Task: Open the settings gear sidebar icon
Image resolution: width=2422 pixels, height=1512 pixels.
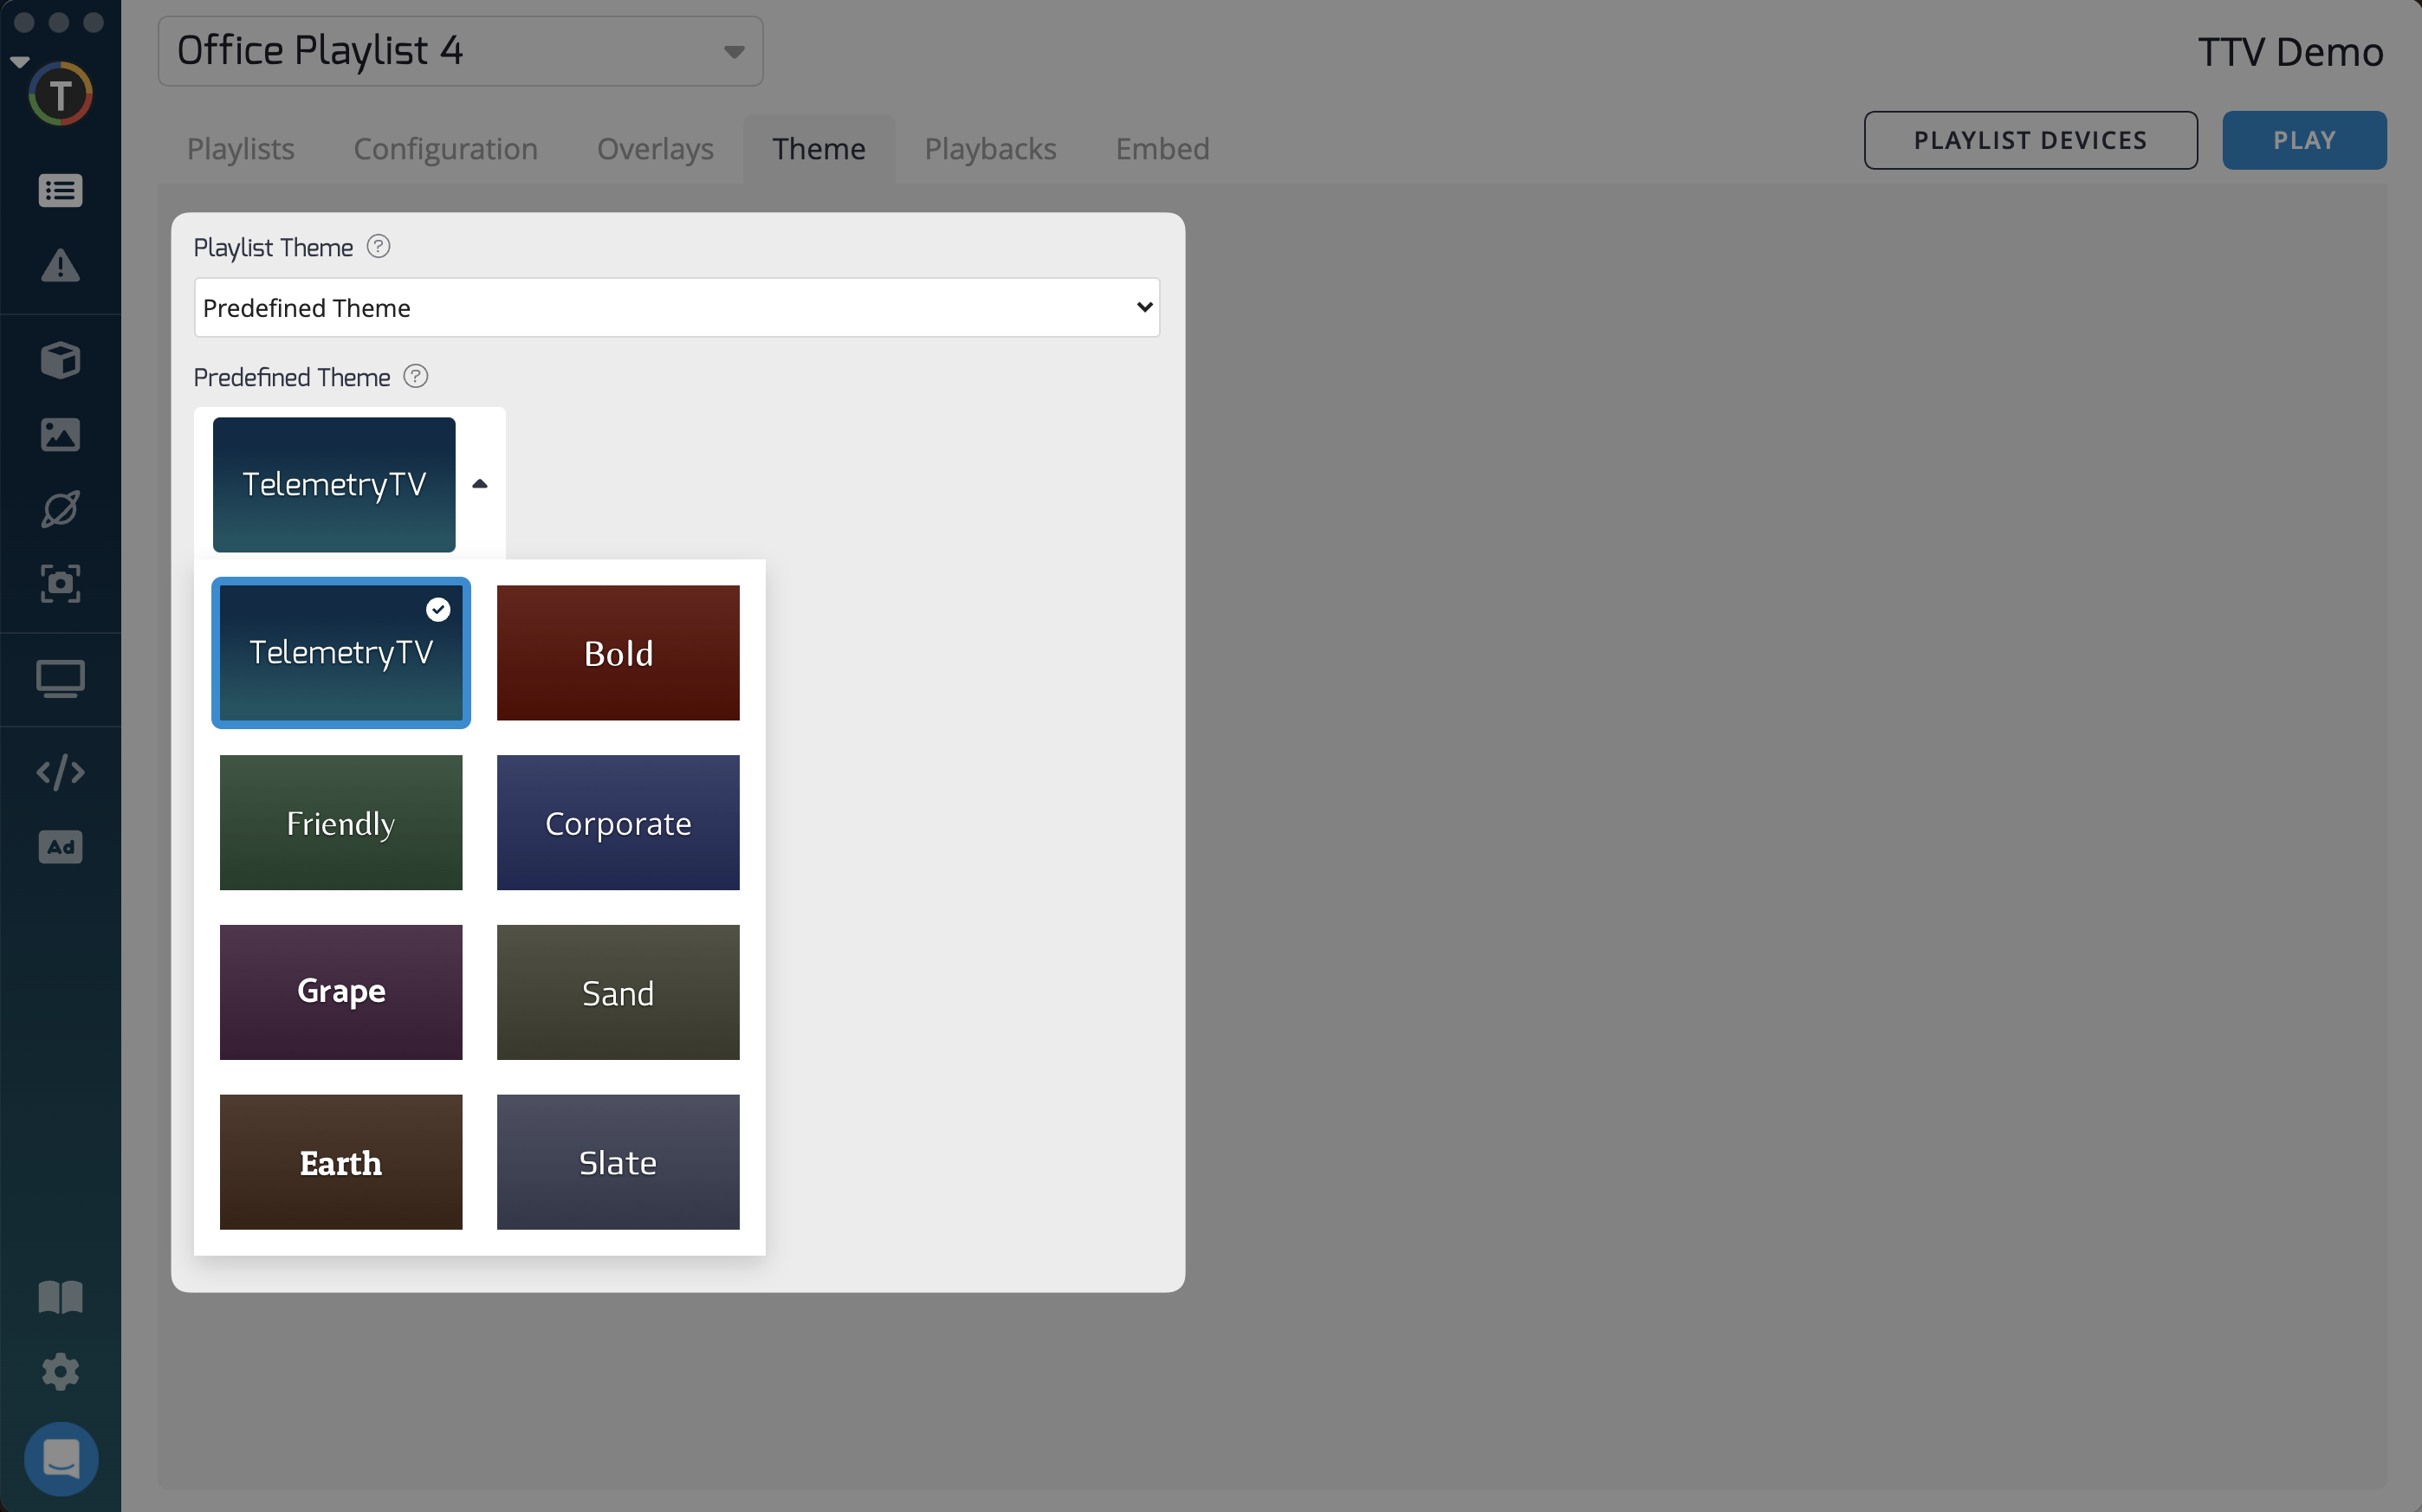Action: [x=60, y=1371]
